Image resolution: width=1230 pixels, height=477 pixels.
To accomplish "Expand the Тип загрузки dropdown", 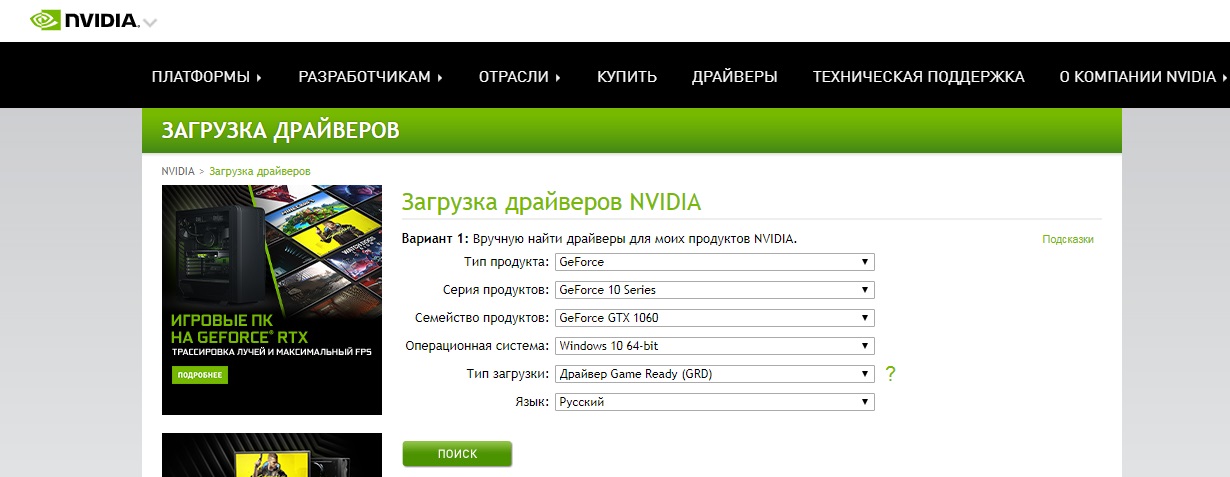I will coord(715,374).
